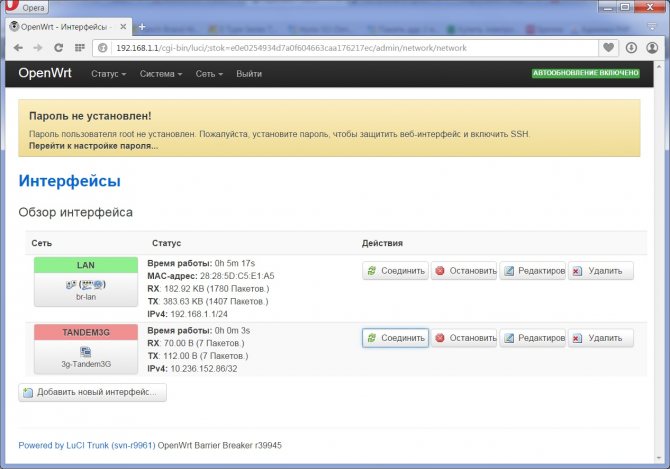Open the user account icon
Image resolution: width=670 pixels, height=469 pixels.
pyautogui.click(x=652, y=48)
